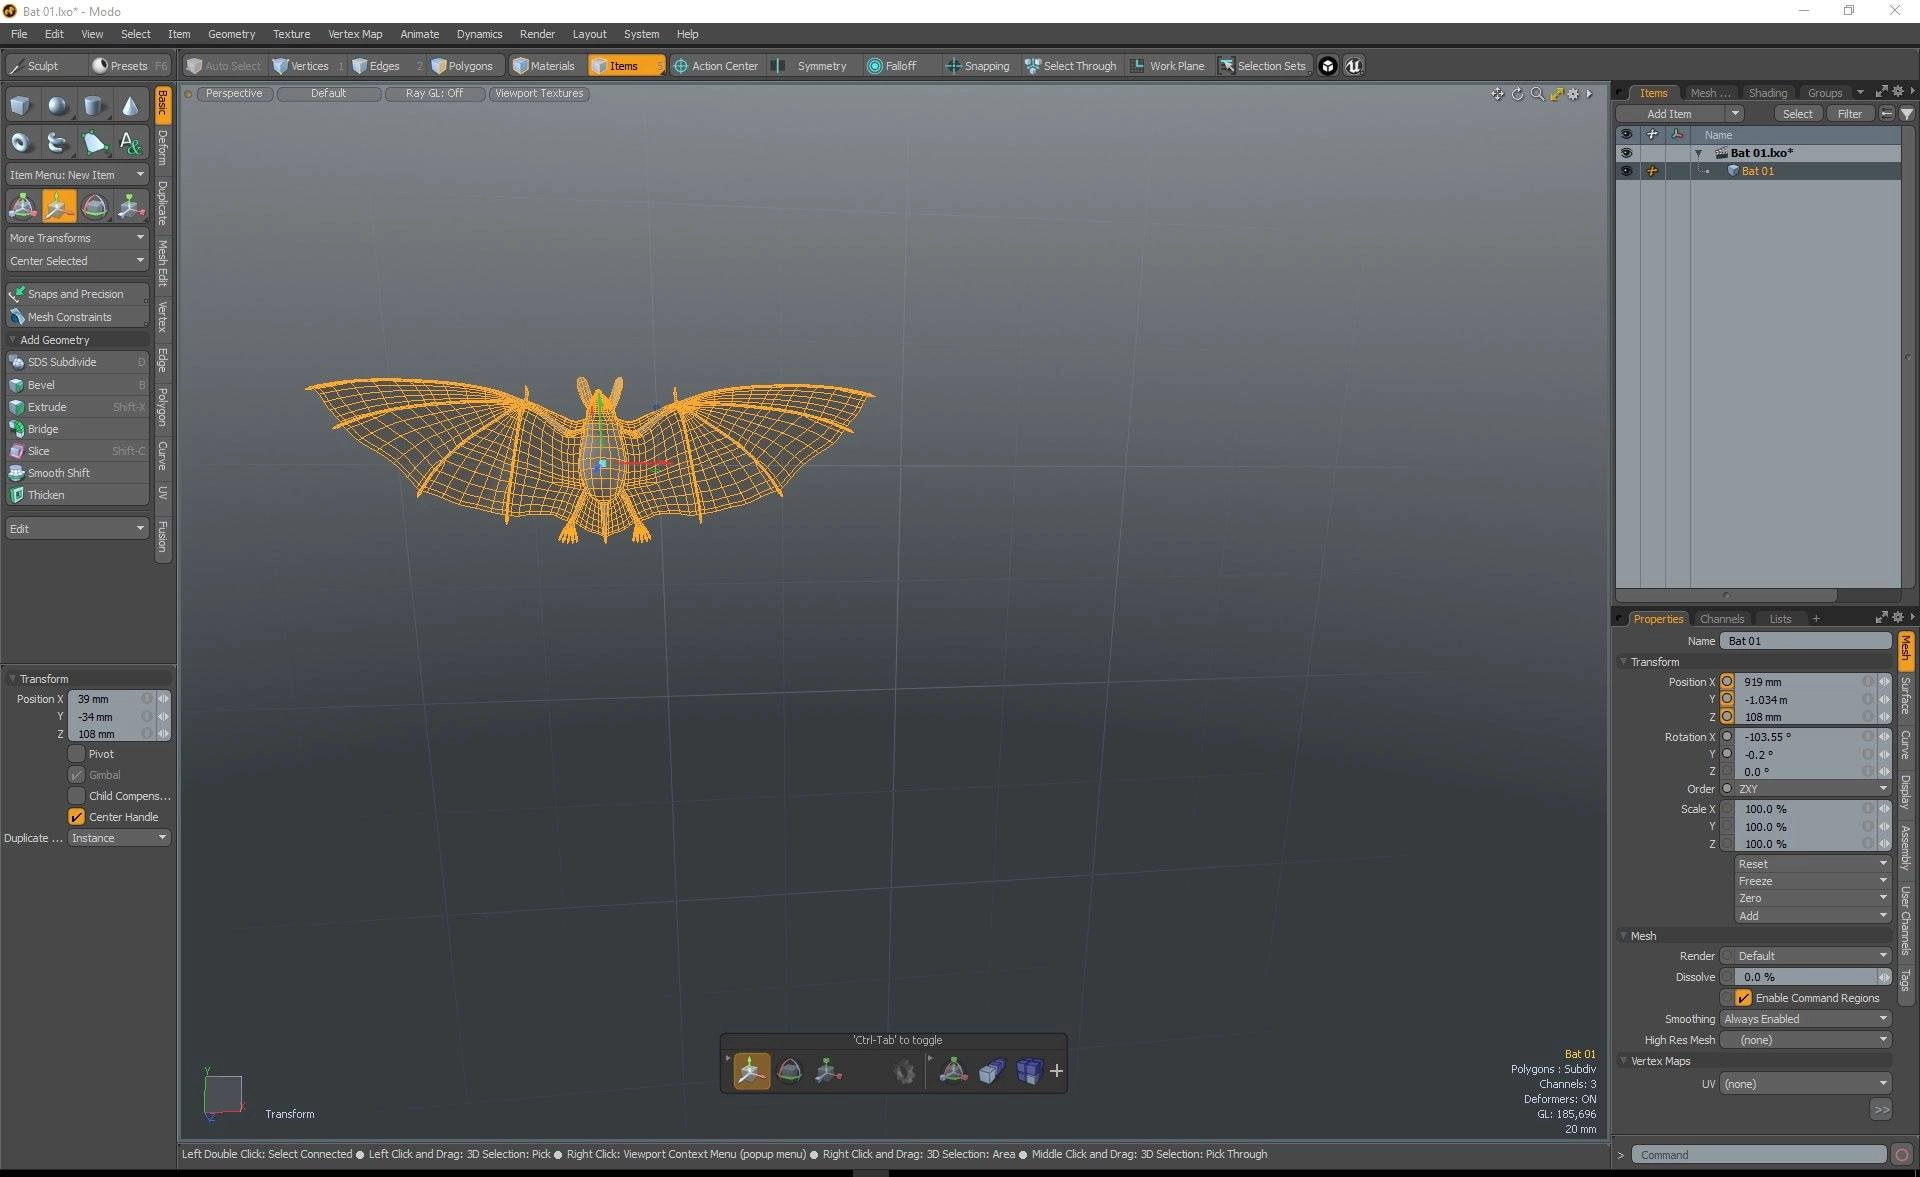1920x1177 pixels.
Task: Click the Rotate tool in the viewport pie bar
Action: click(790, 1071)
